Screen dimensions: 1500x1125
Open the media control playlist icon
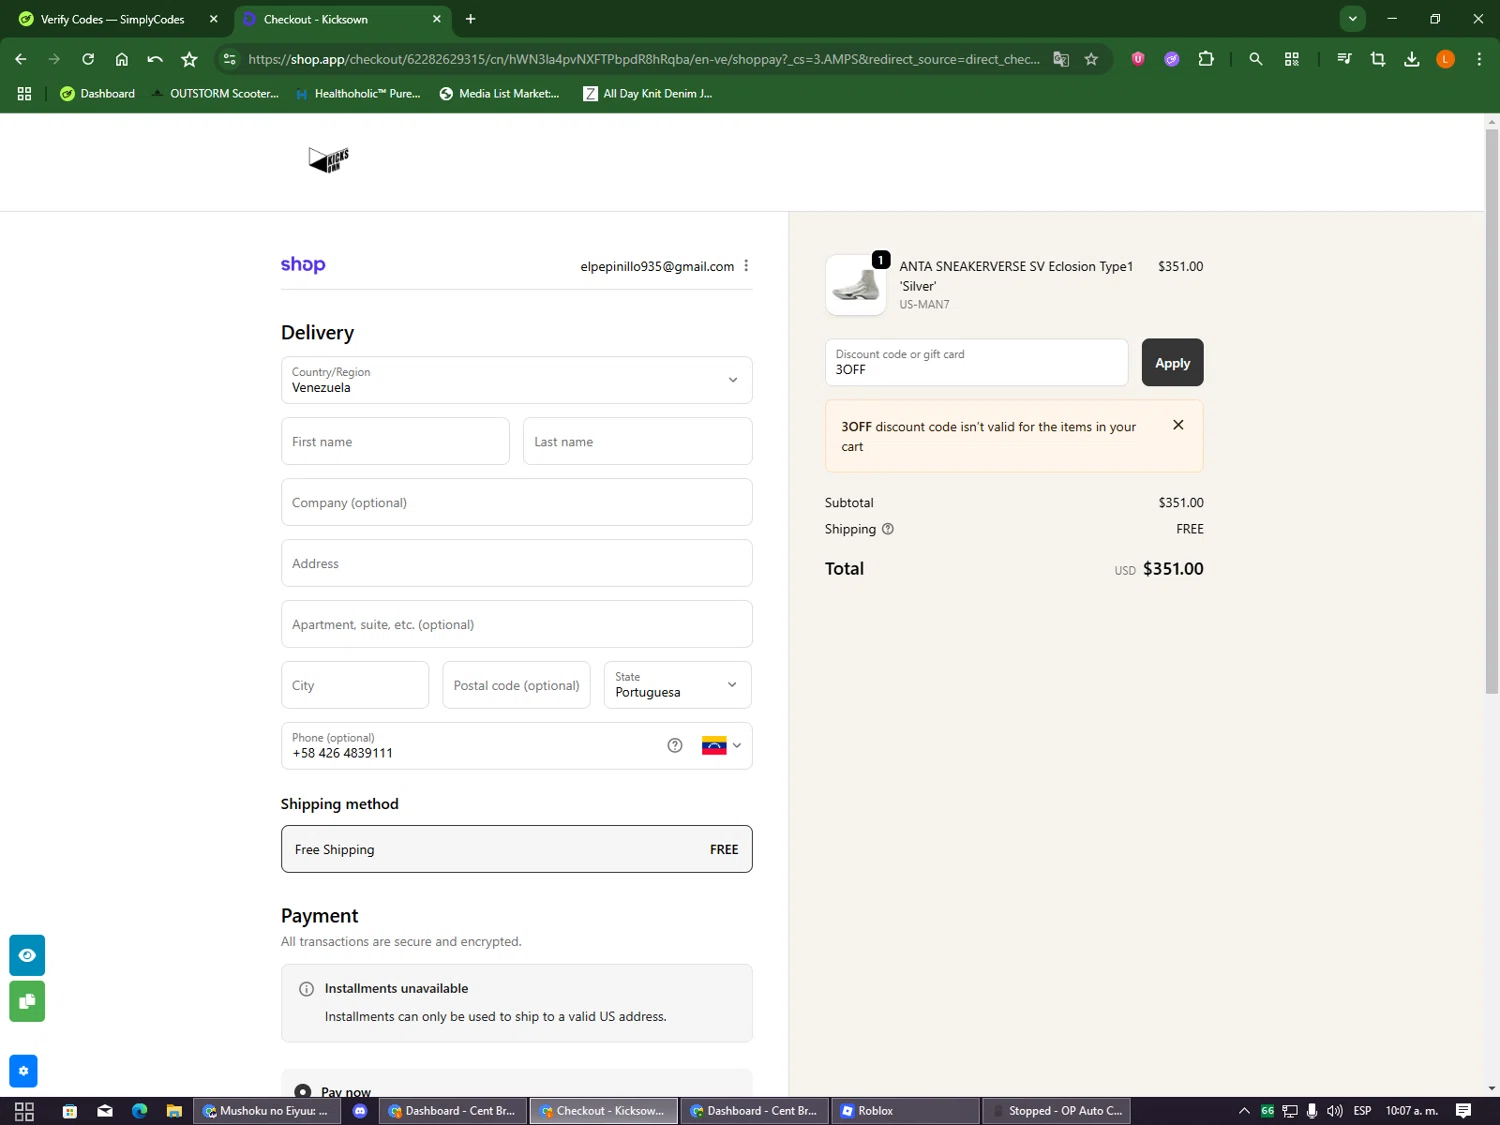[1344, 59]
